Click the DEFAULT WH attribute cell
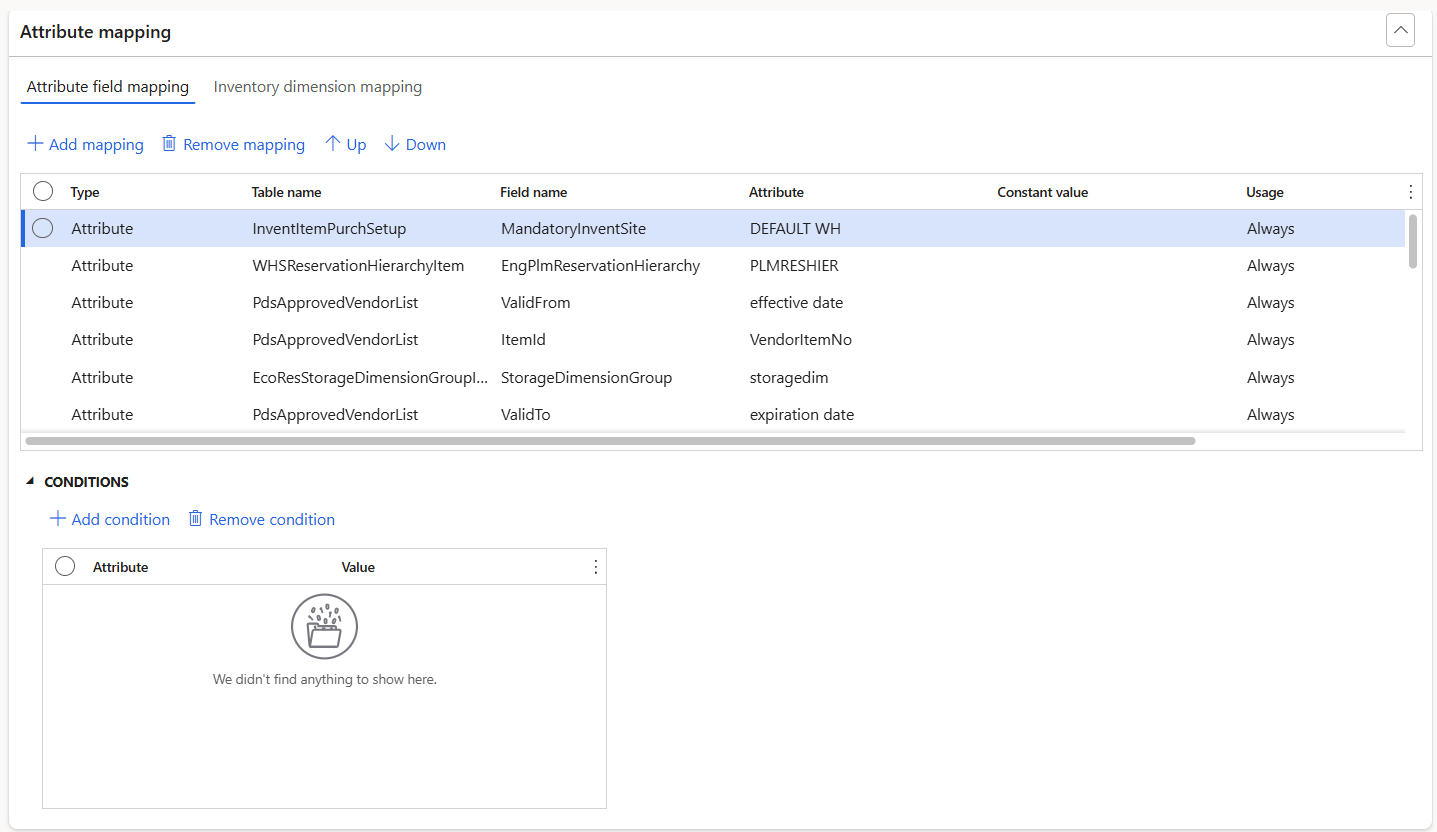The image size is (1437, 832). coord(795,229)
